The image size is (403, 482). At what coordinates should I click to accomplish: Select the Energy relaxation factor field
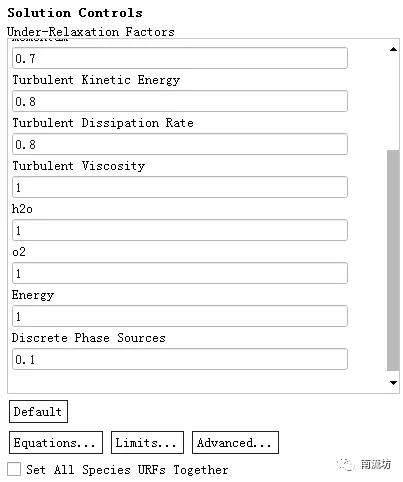point(180,316)
